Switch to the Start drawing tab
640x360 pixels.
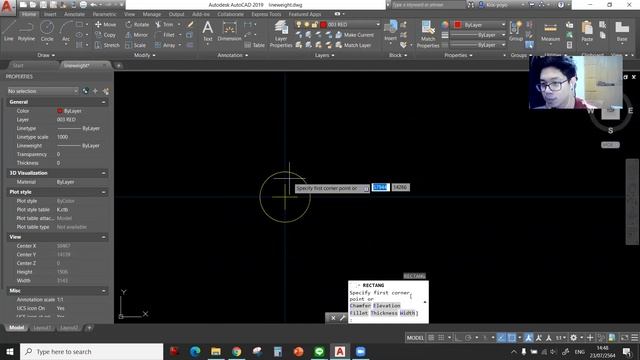point(18,65)
